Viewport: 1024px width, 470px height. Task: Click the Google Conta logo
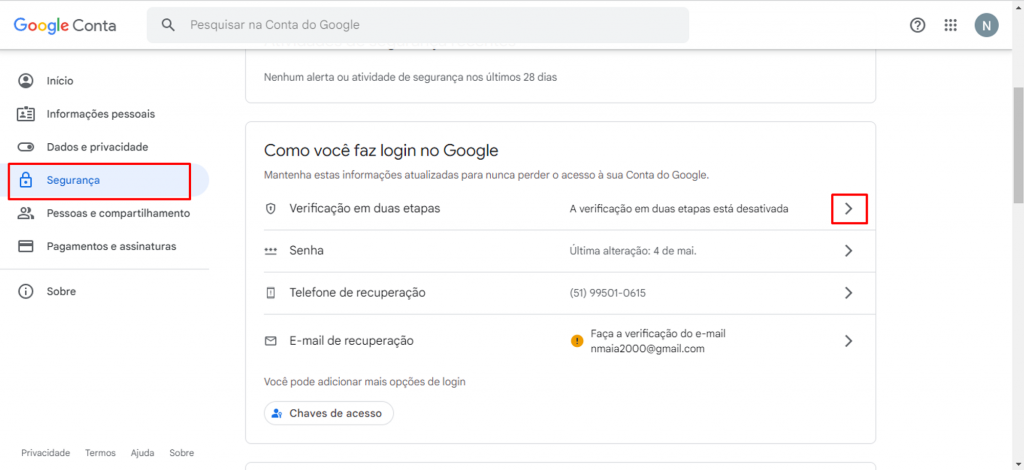(x=65, y=25)
